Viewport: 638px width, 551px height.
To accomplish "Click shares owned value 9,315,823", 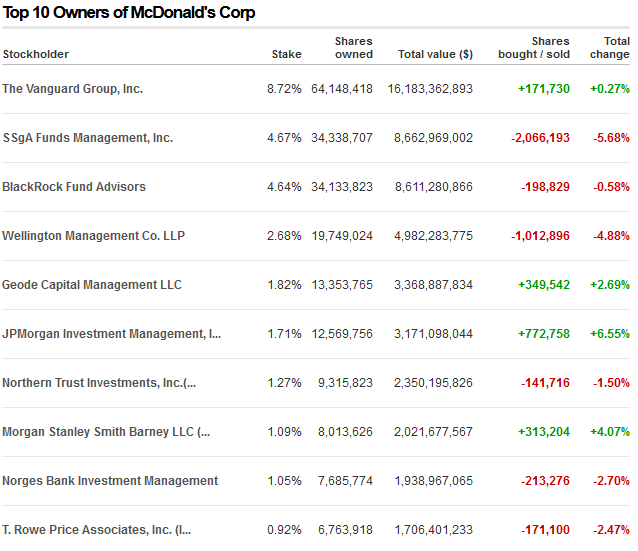I will click(345, 383).
